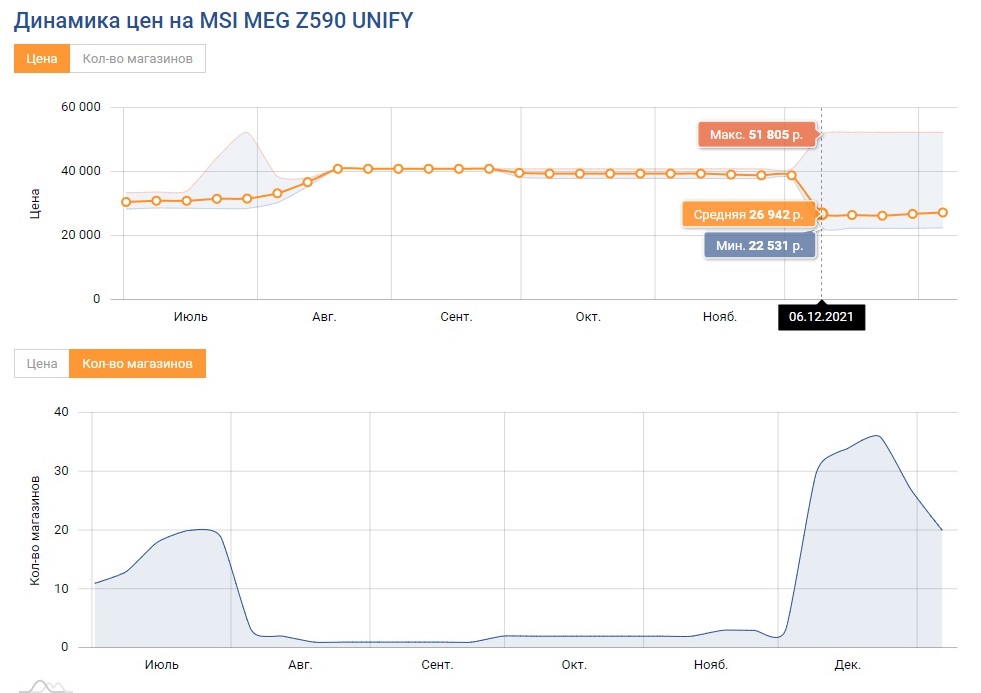Click the Мин. 22 531 р. tooltip
981x693 pixels.
pos(760,246)
